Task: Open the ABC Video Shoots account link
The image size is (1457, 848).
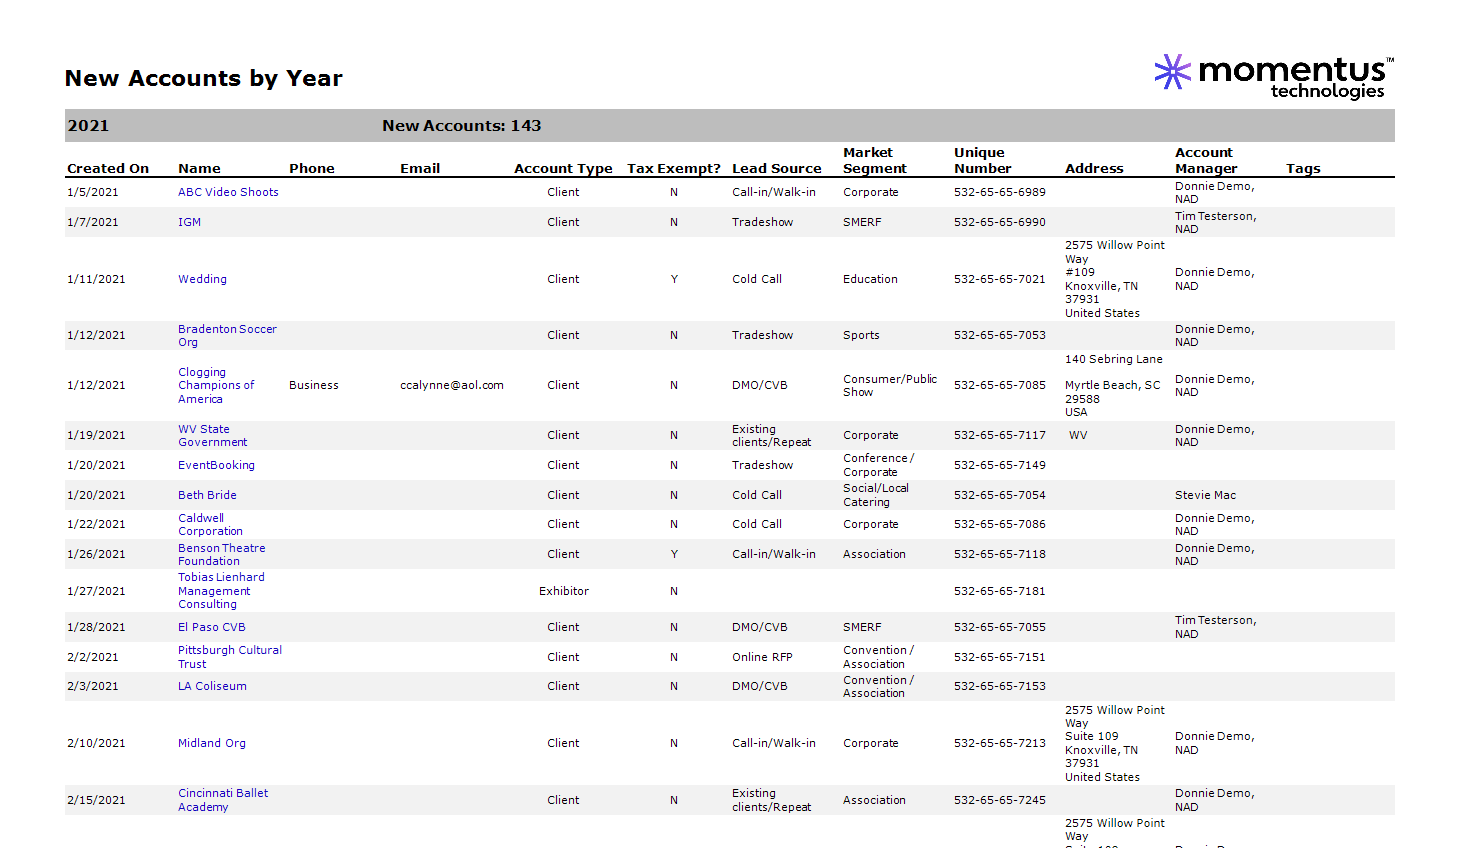Action: click(x=228, y=192)
